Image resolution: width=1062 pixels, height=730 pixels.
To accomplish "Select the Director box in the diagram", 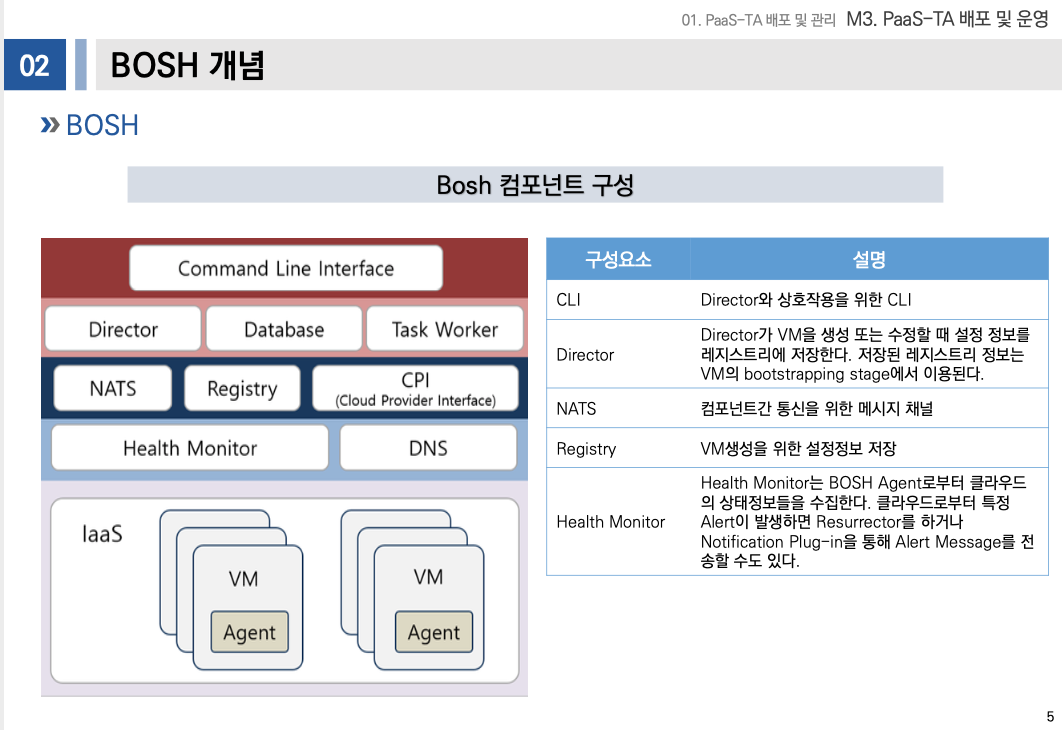I will 123,329.
